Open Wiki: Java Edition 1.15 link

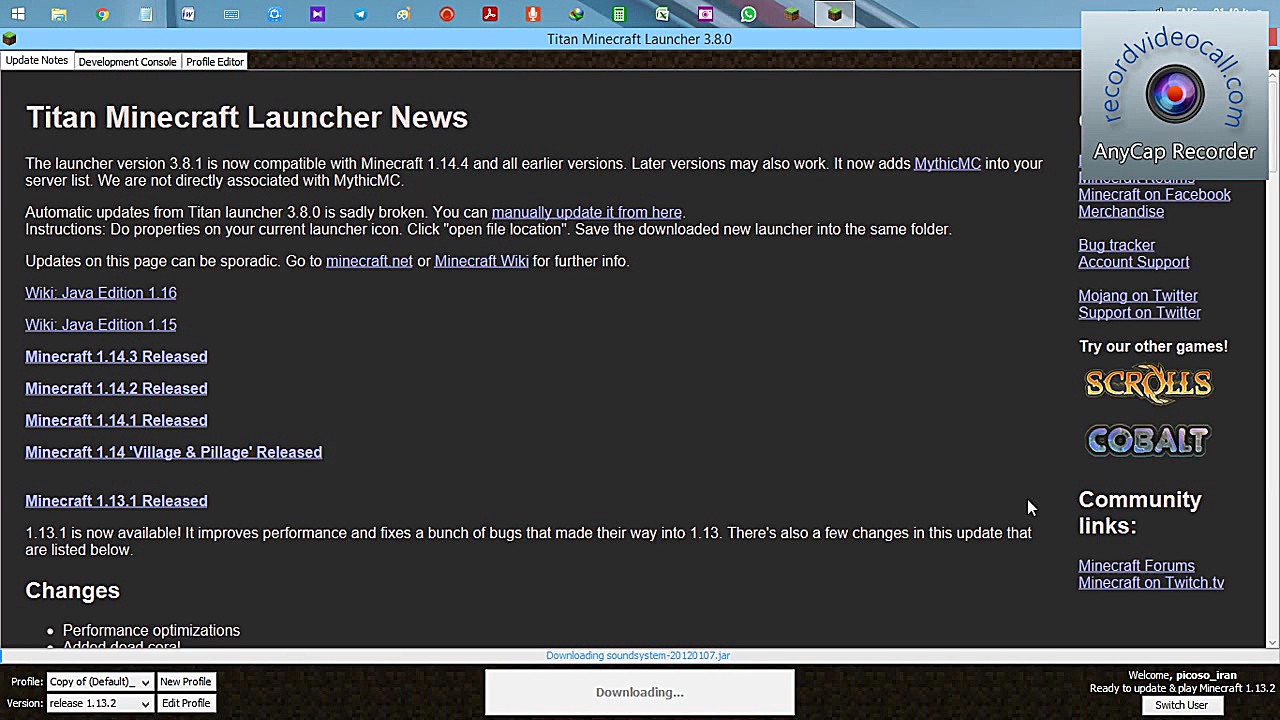tap(101, 325)
